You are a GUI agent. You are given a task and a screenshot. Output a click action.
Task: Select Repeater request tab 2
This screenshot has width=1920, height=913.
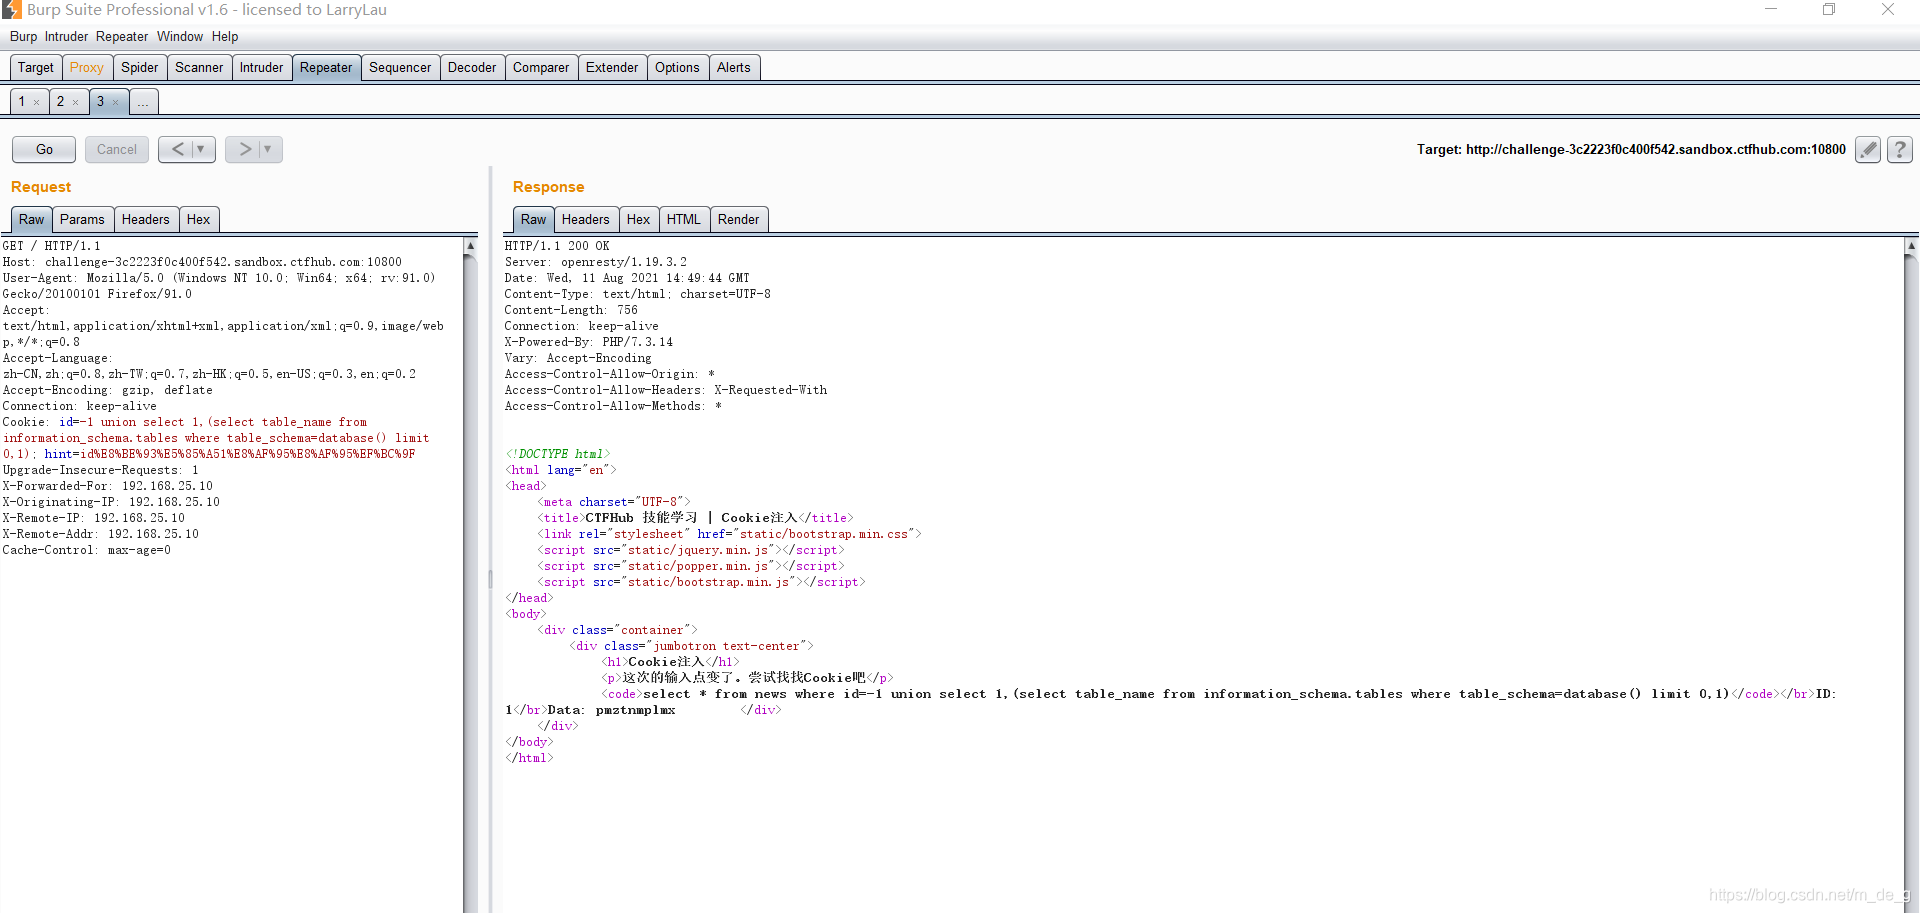click(60, 102)
